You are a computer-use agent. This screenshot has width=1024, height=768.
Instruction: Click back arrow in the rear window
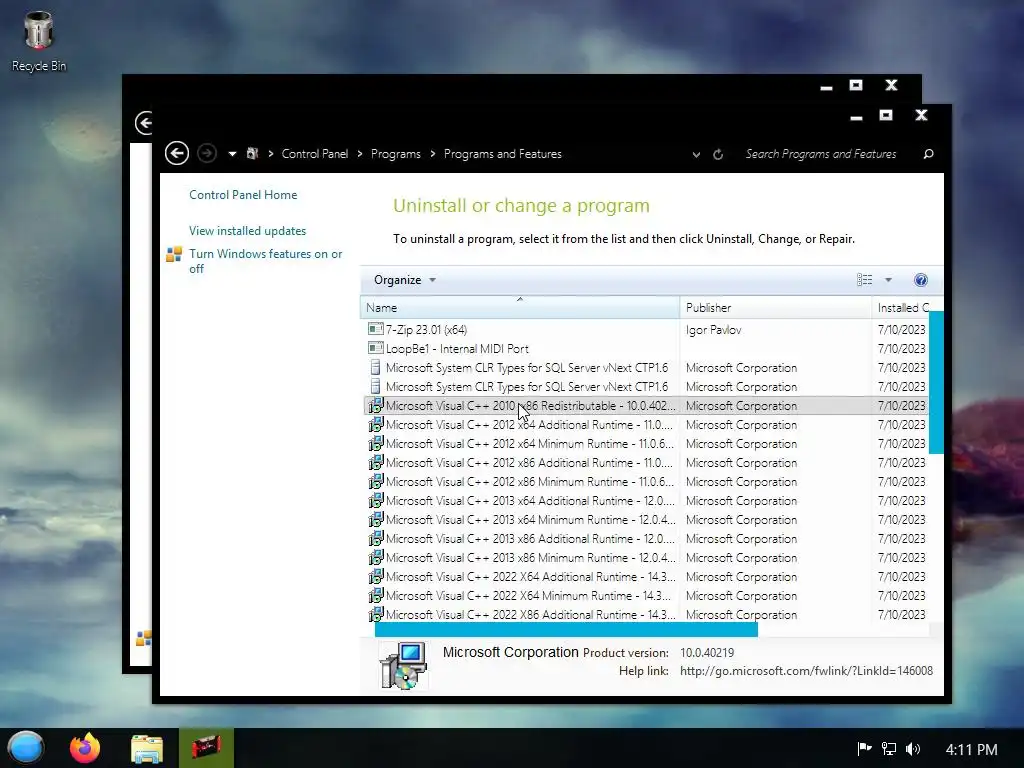point(144,122)
